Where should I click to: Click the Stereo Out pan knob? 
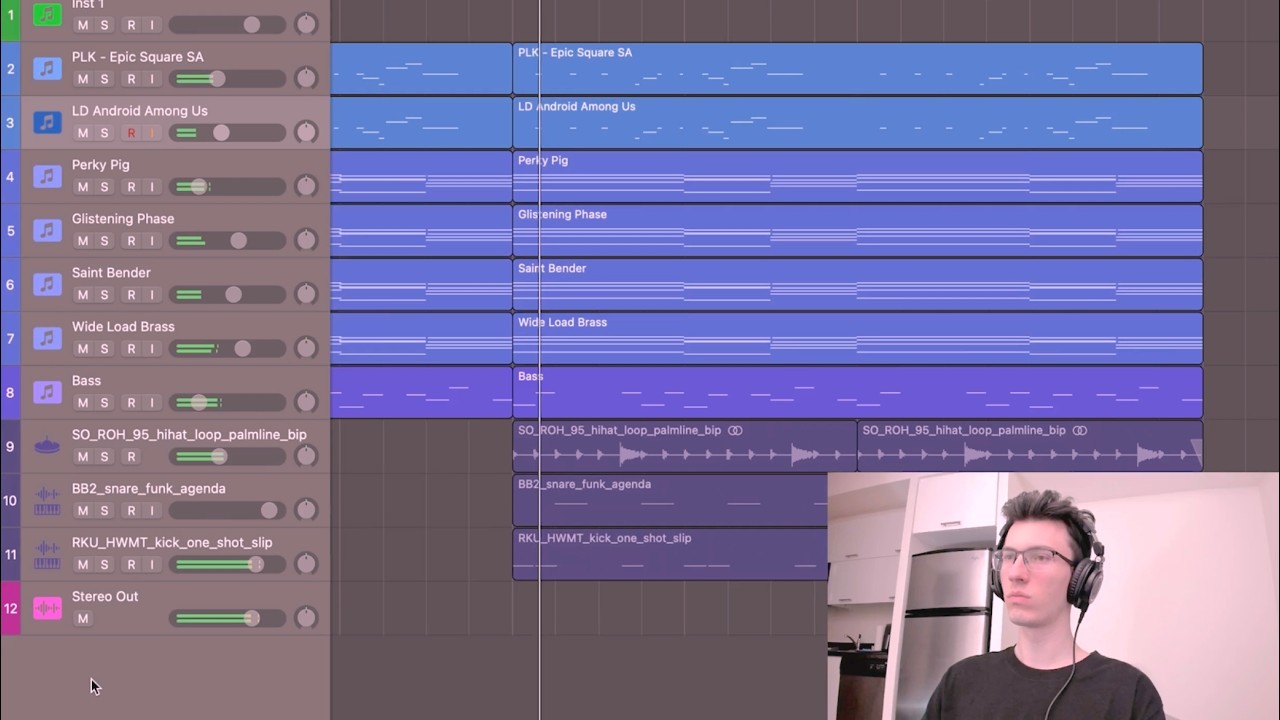(x=306, y=618)
